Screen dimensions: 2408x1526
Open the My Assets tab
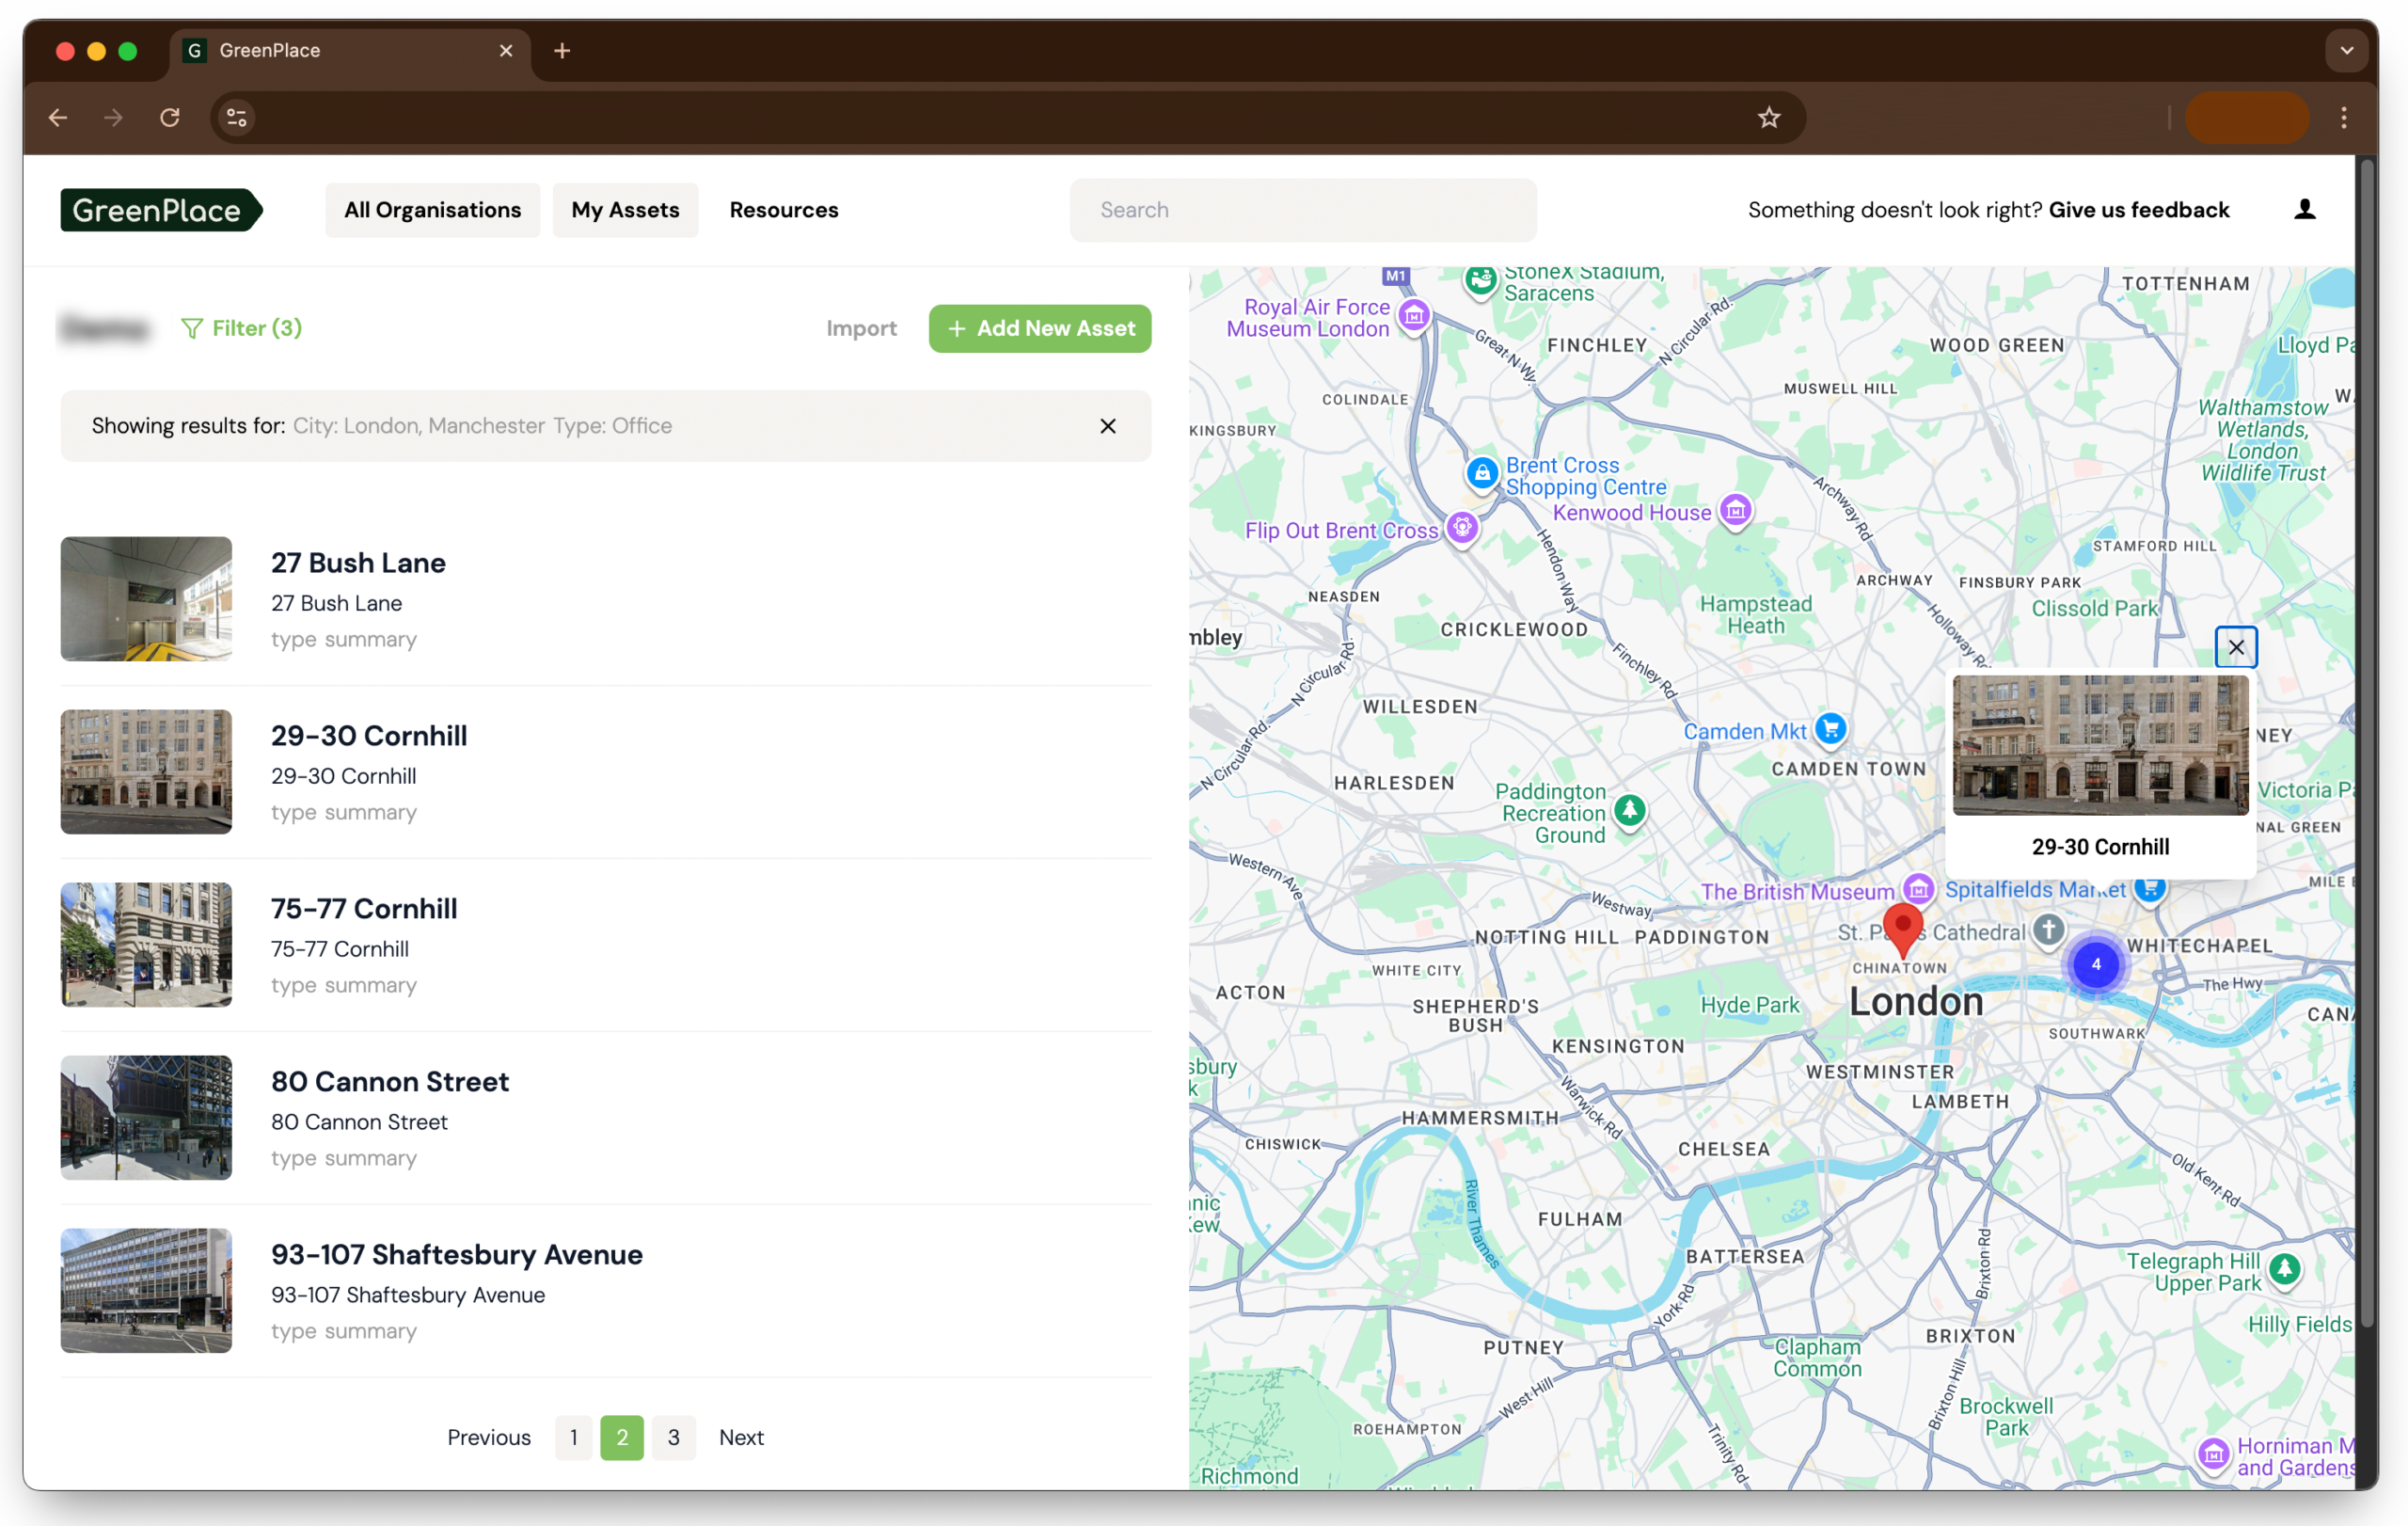(x=625, y=210)
